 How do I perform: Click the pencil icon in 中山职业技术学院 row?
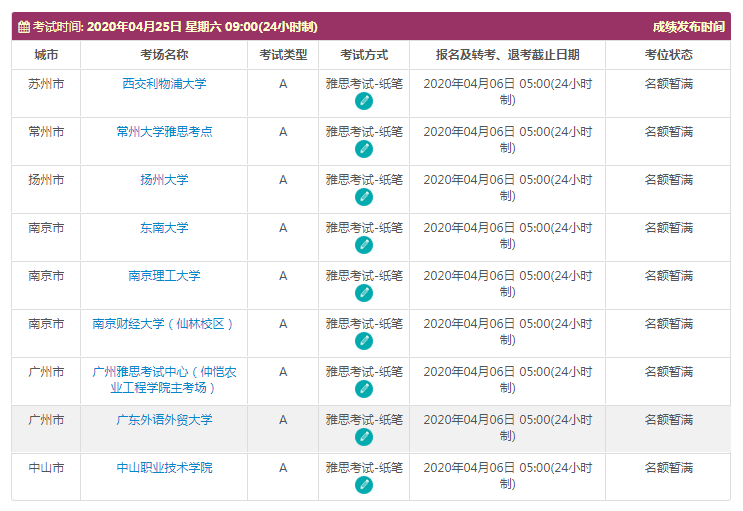[x=364, y=485]
